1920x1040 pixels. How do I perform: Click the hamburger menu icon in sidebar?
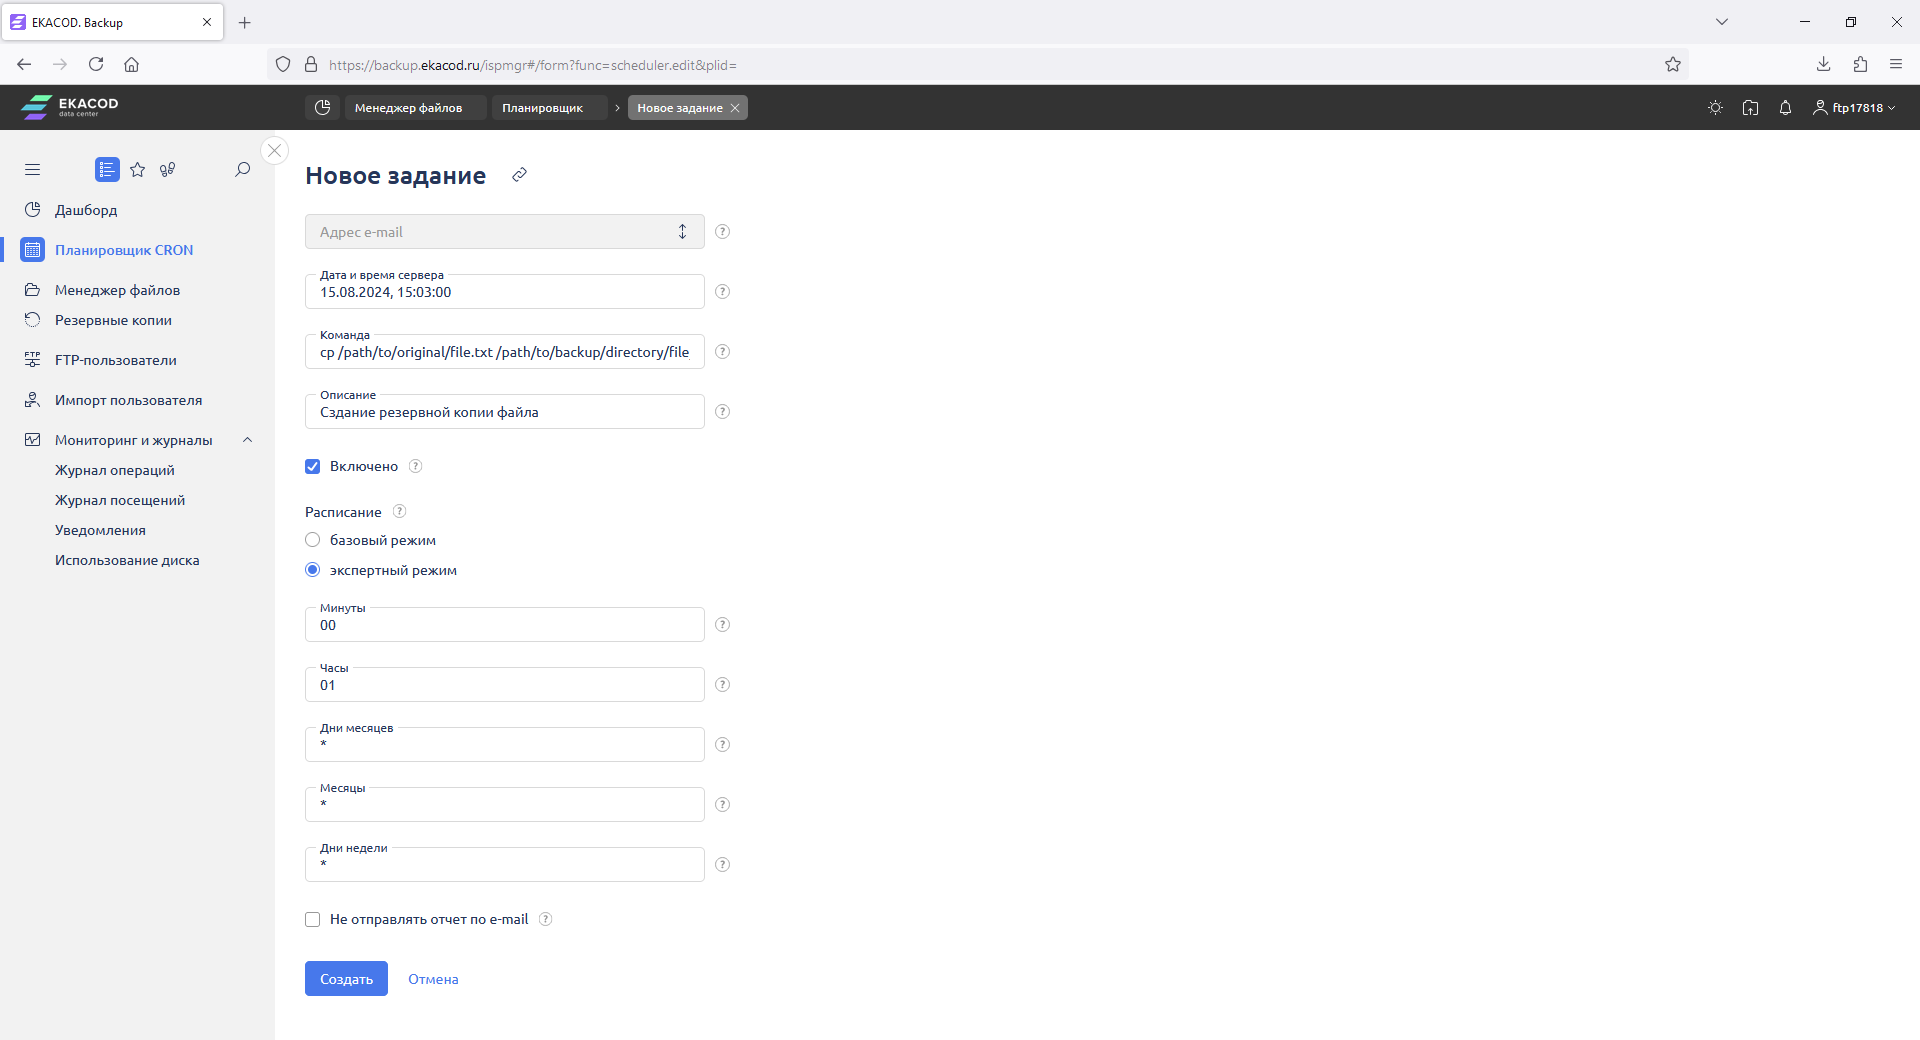point(33,170)
